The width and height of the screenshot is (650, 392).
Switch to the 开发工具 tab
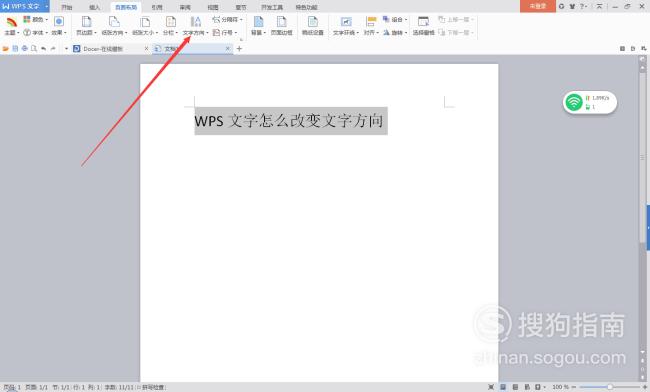pos(272,7)
